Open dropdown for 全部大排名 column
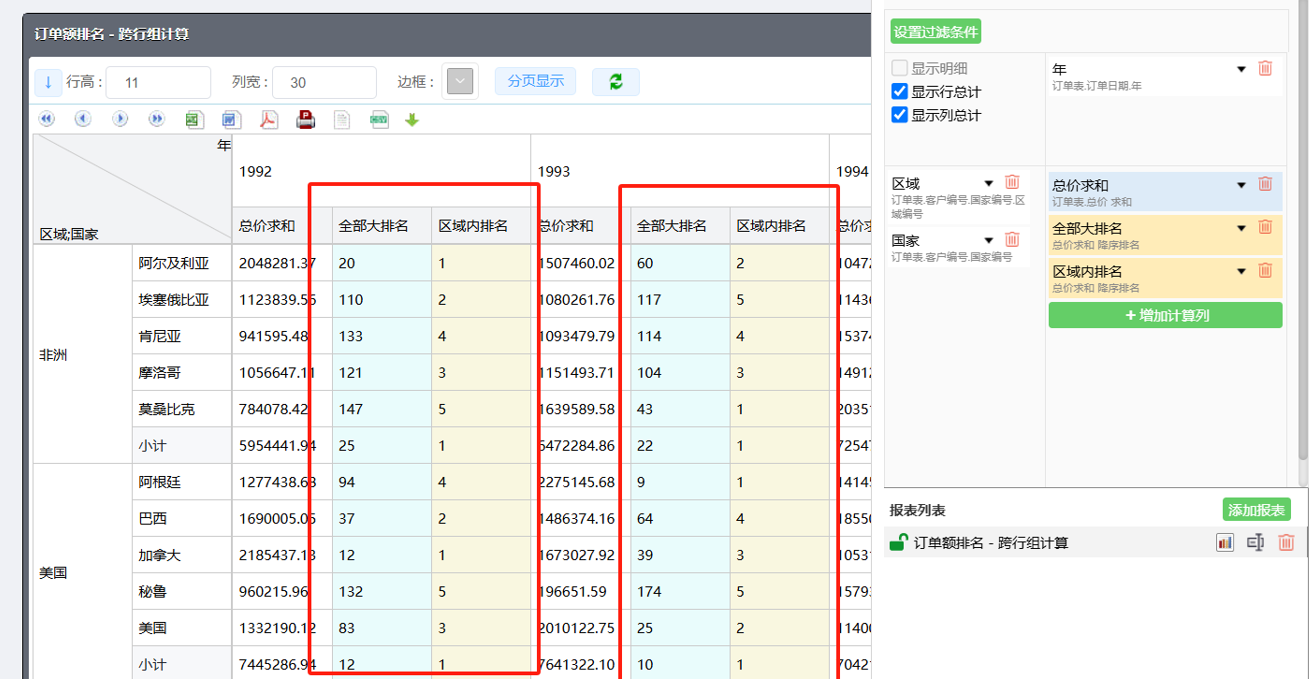Image resolution: width=1309 pixels, height=685 pixels. pos(1241,228)
